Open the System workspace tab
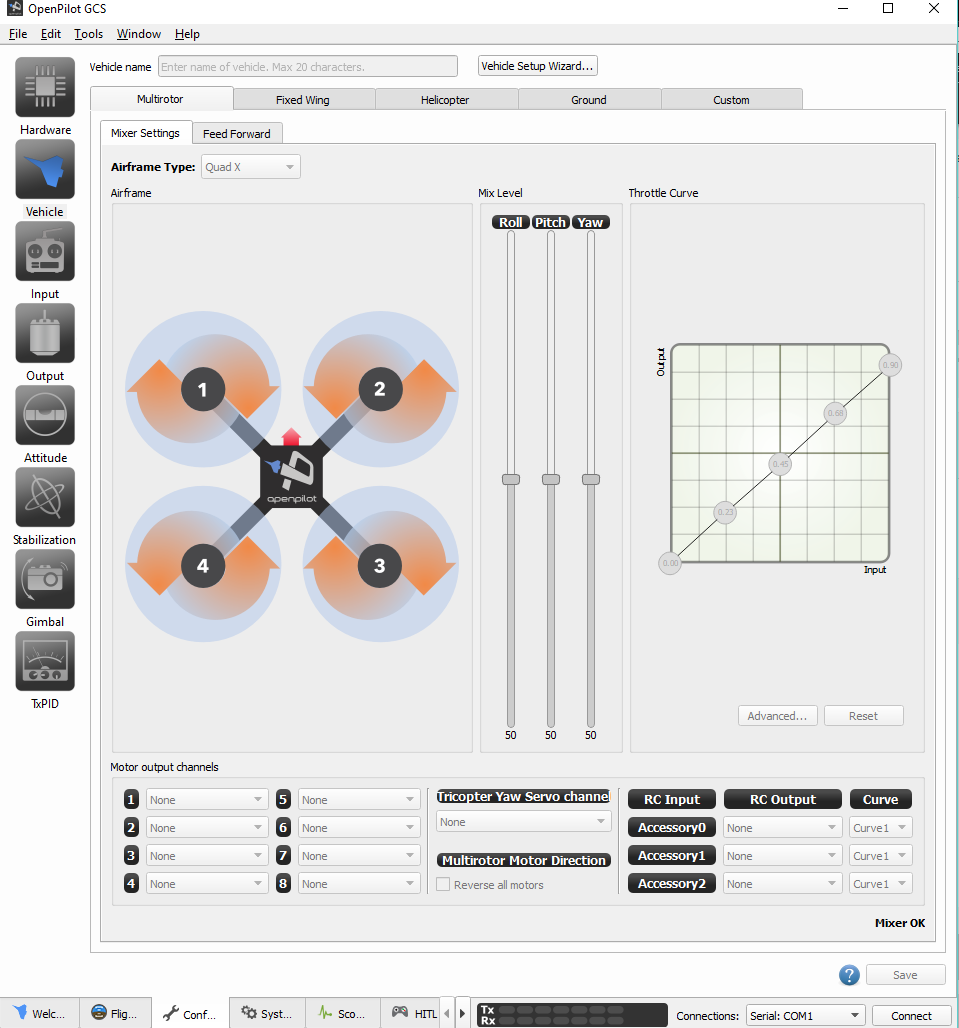Viewport: 959px width, 1028px height. pyautogui.click(x=266, y=1014)
